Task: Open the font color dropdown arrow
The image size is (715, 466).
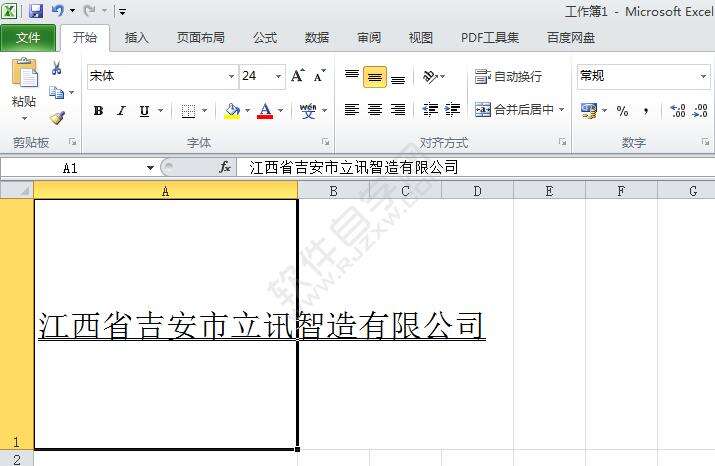Action: (x=281, y=110)
